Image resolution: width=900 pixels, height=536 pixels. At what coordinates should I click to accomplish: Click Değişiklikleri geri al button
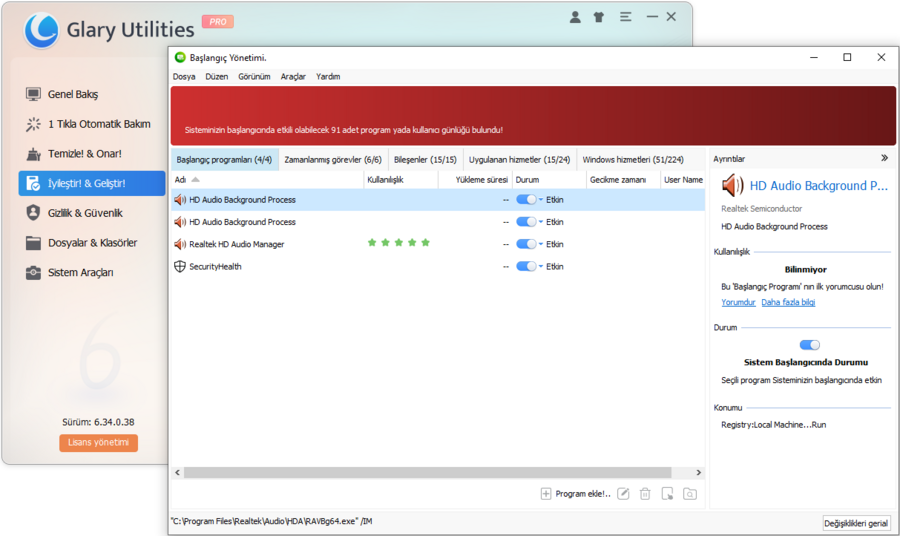(x=856, y=523)
